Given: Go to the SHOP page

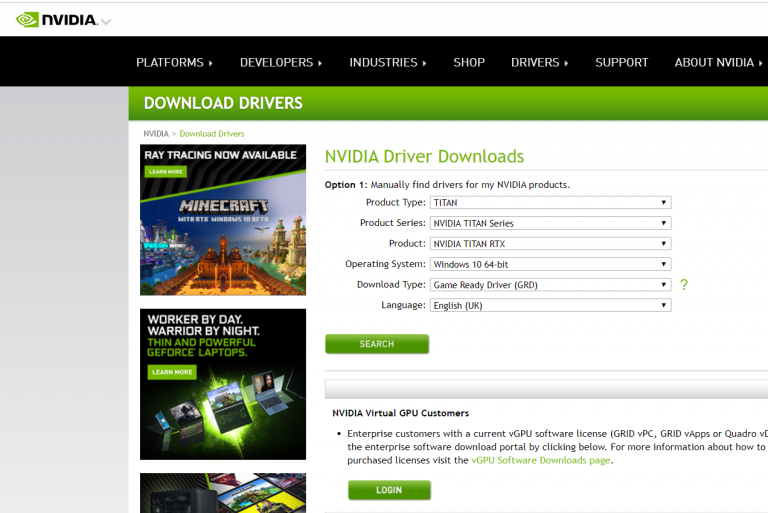Looking at the screenshot, I should 469,62.
